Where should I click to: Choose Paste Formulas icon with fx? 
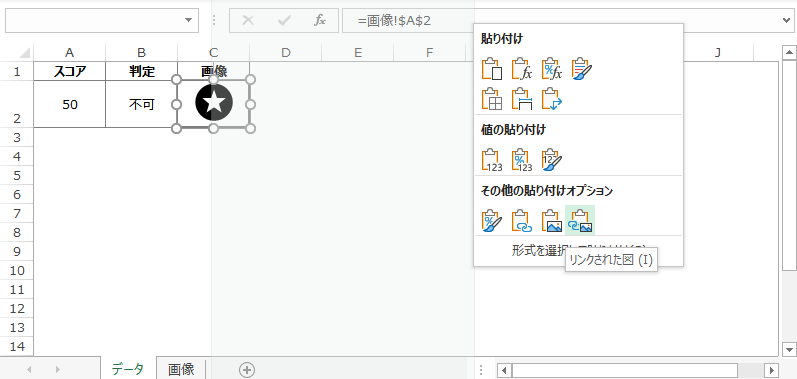(x=522, y=69)
